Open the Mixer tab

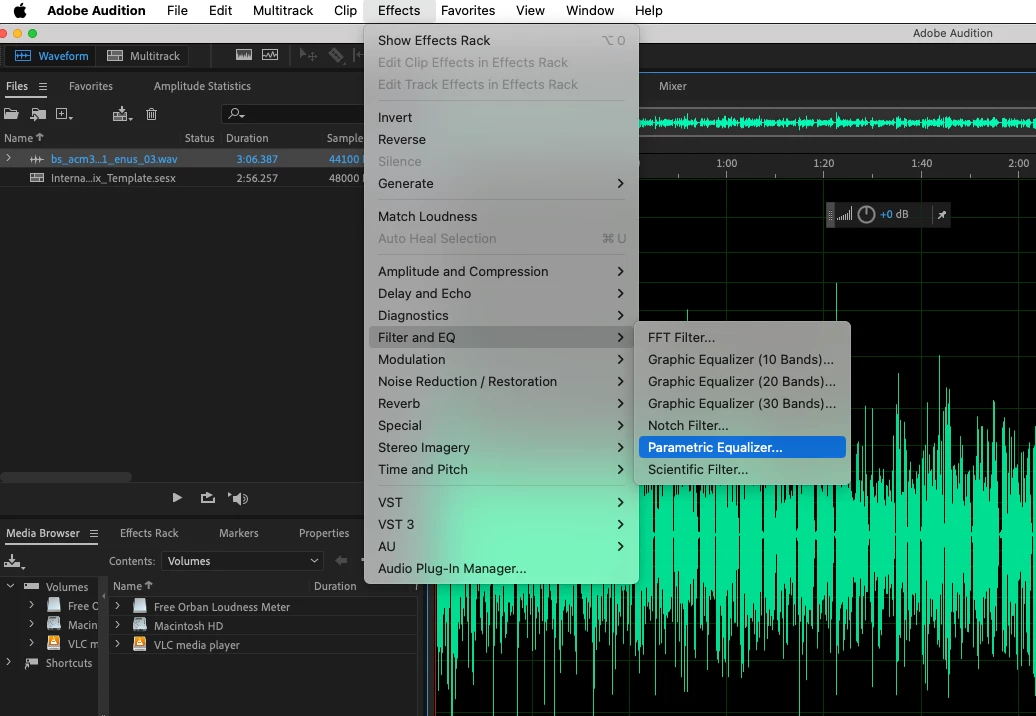point(673,86)
